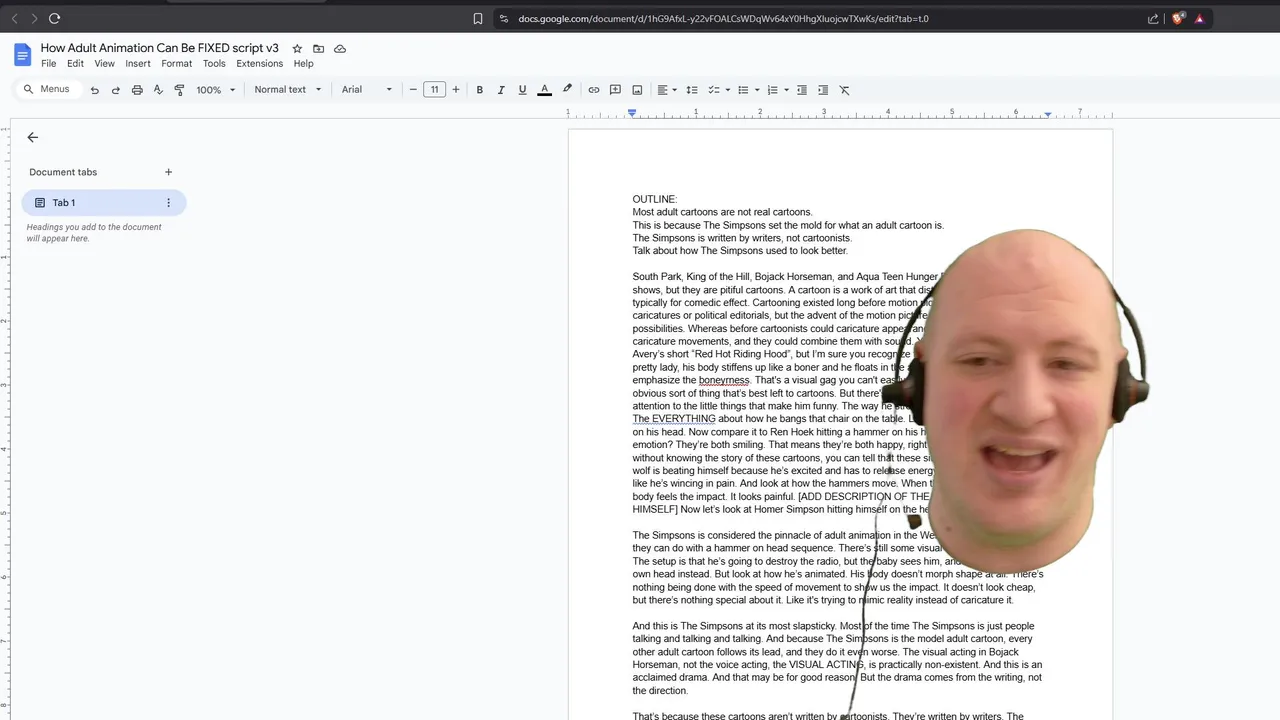Open the Tools menu
Image resolution: width=1280 pixels, height=720 pixels.
tap(214, 63)
